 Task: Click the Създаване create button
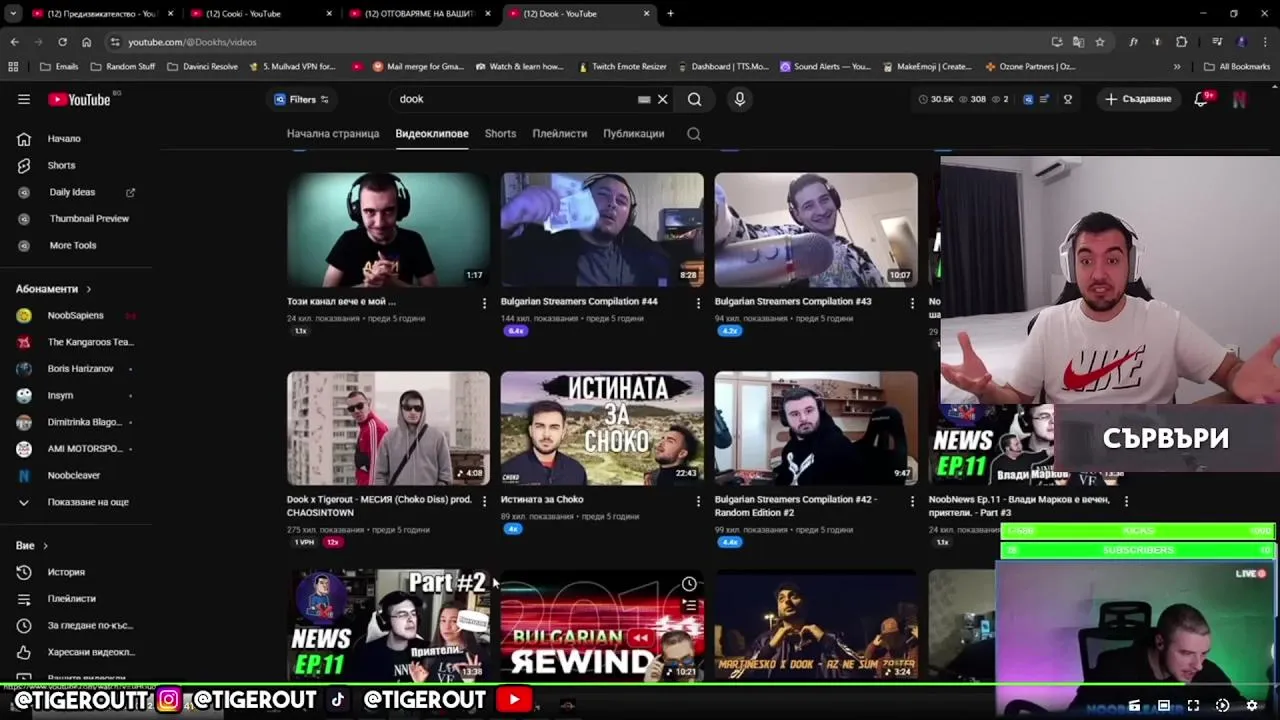[1137, 99]
